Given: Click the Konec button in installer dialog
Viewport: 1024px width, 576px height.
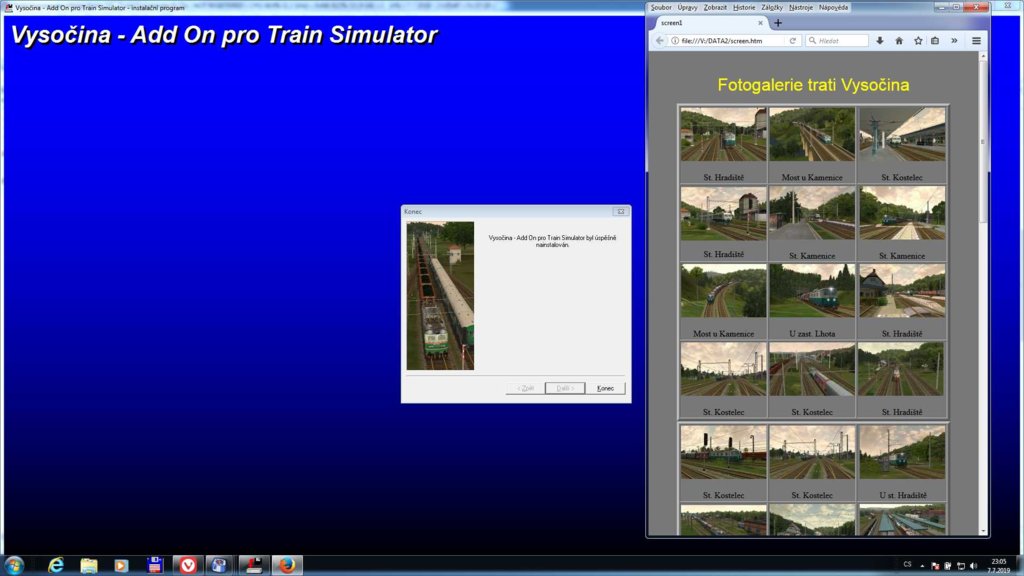Looking at the screenshot, I should [605, 388].
